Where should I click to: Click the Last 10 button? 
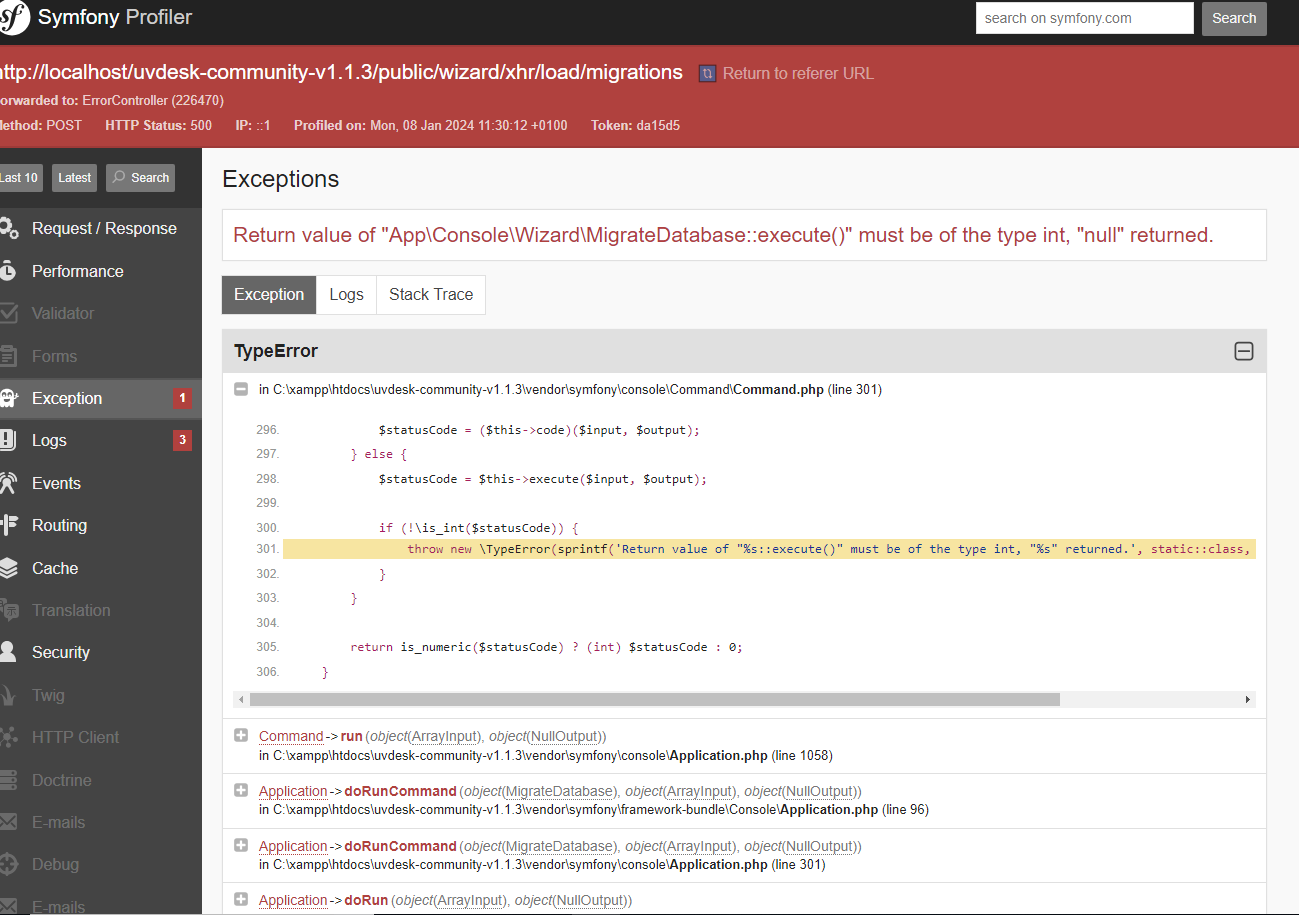tap(19, 178)
